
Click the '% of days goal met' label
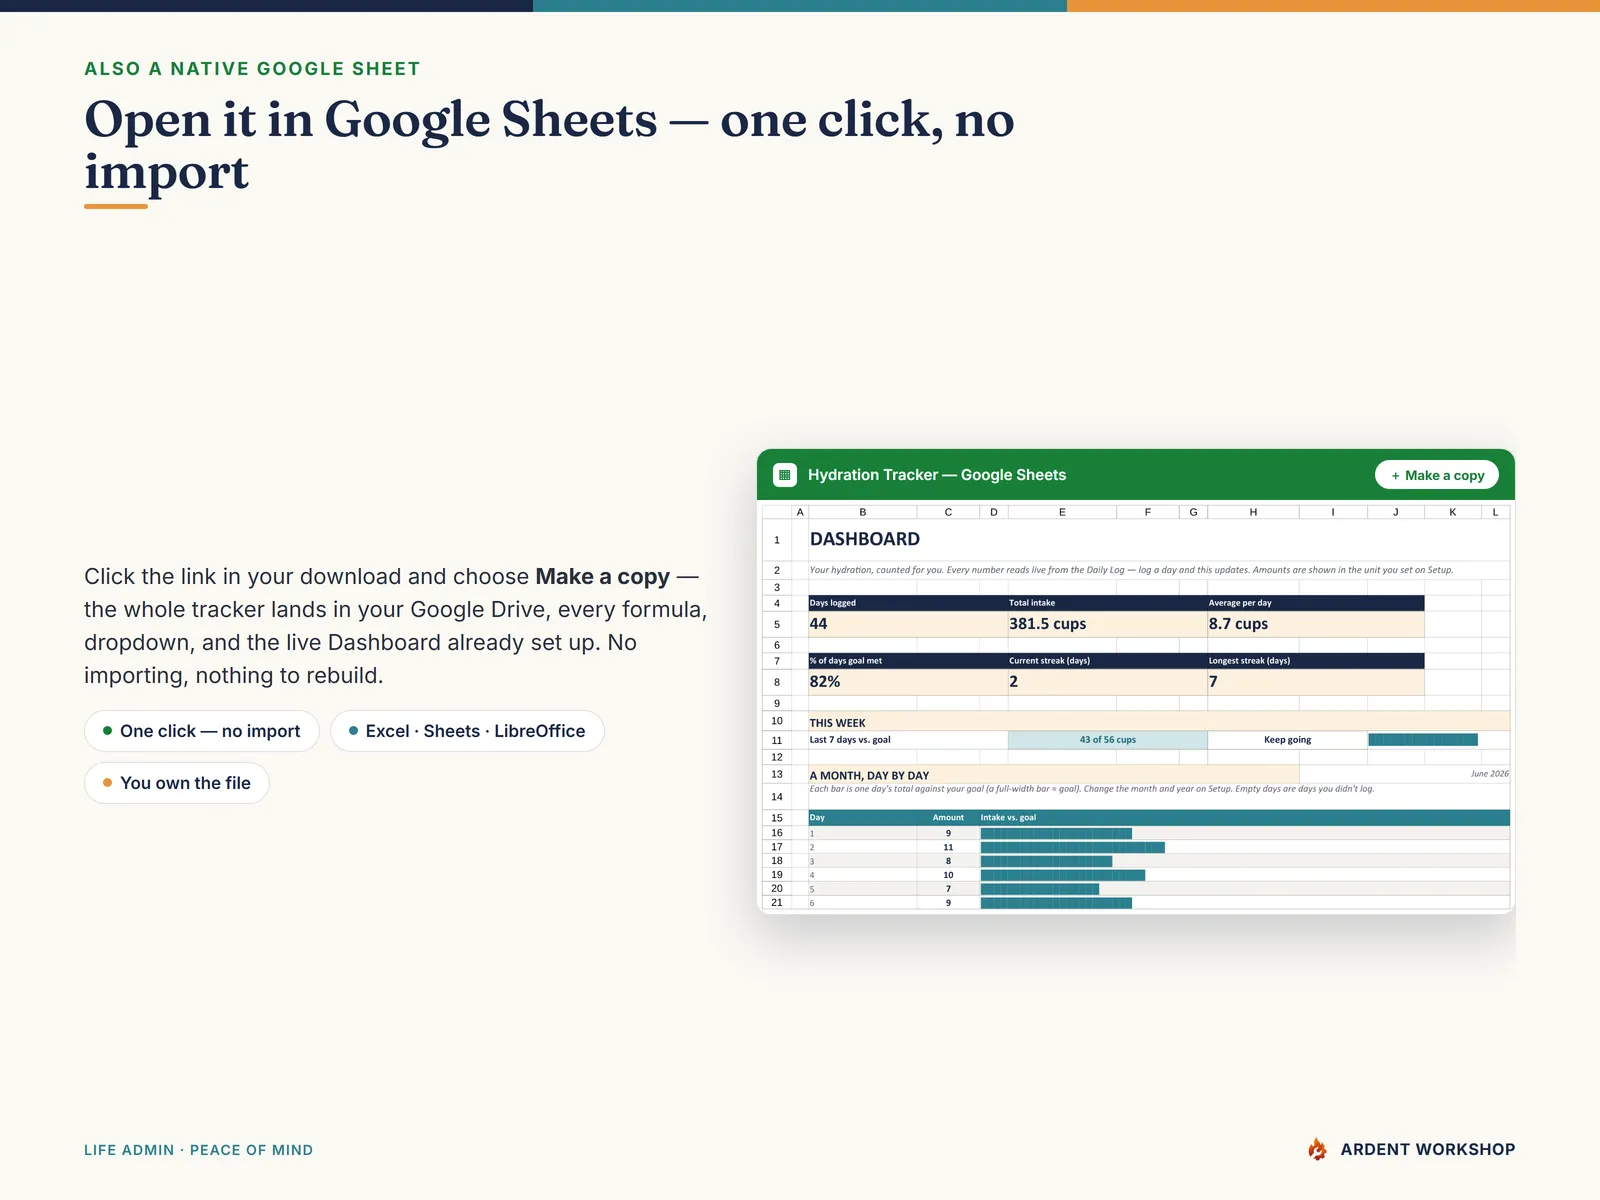pos(908,661)
